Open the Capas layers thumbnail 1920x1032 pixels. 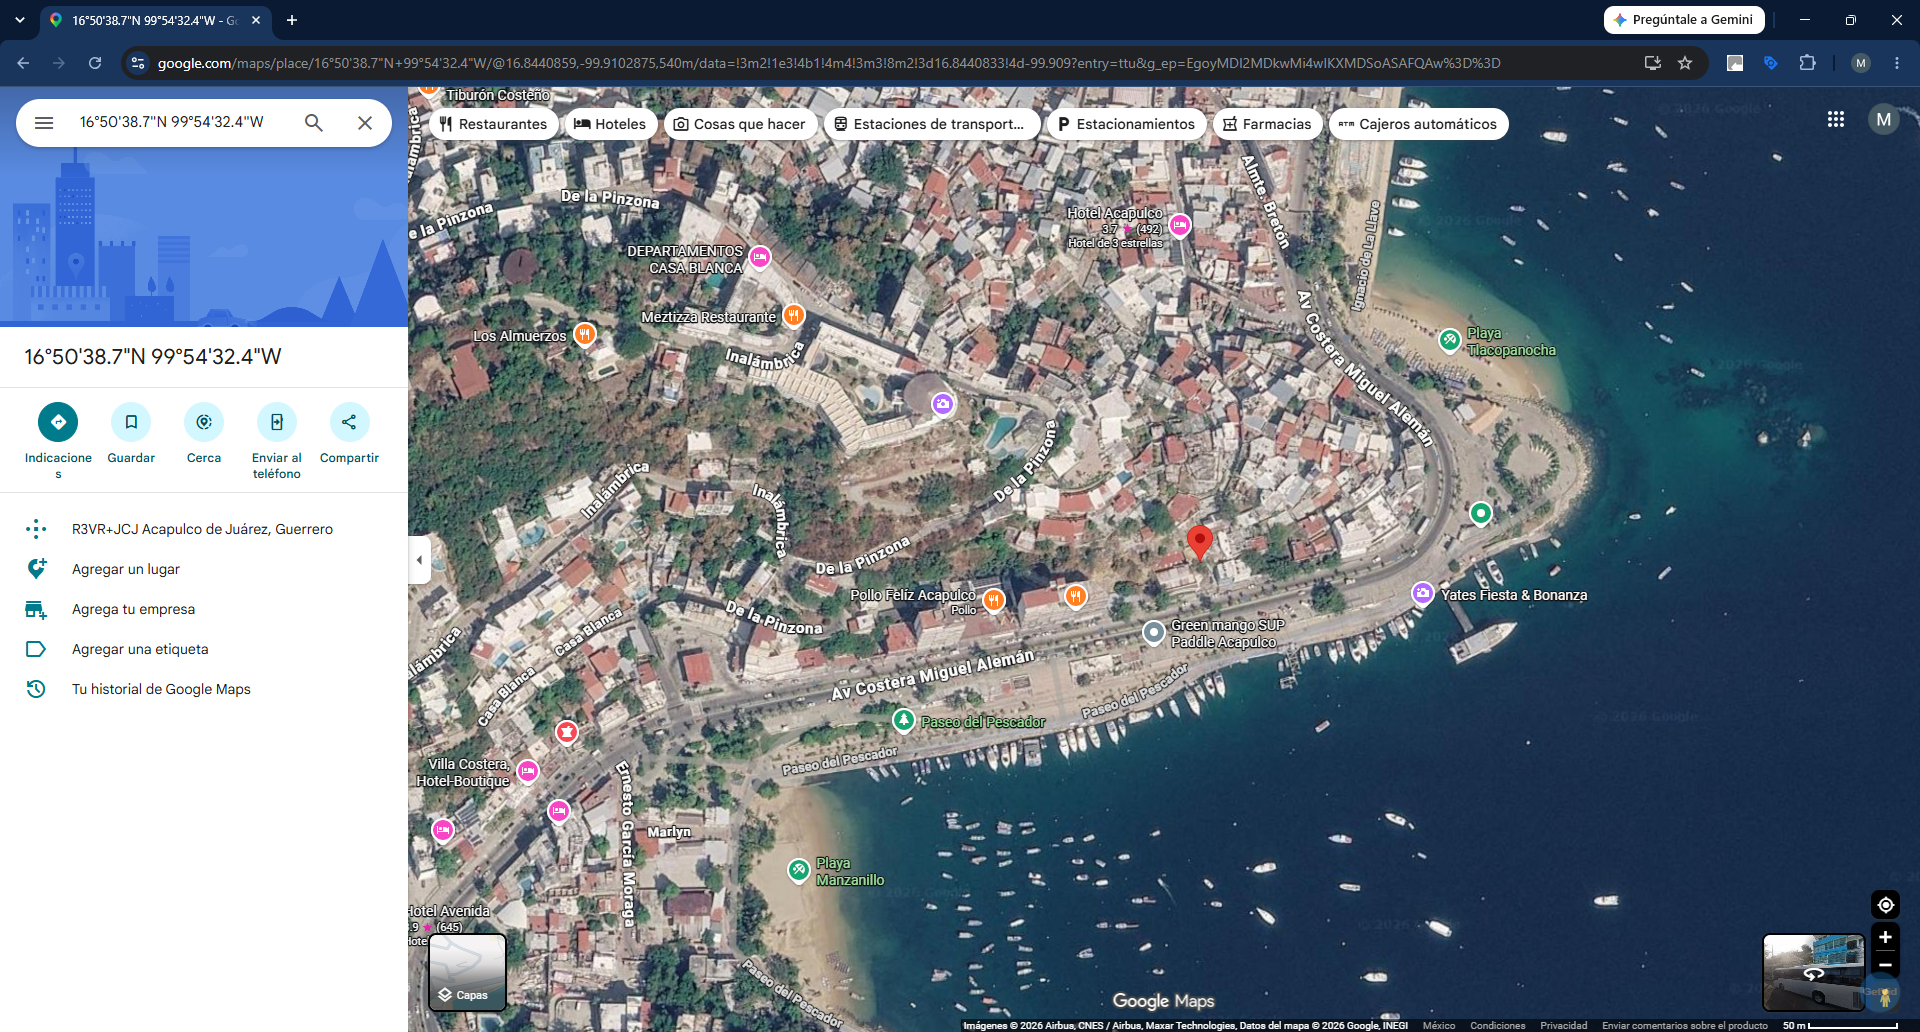tap(468, 972)
